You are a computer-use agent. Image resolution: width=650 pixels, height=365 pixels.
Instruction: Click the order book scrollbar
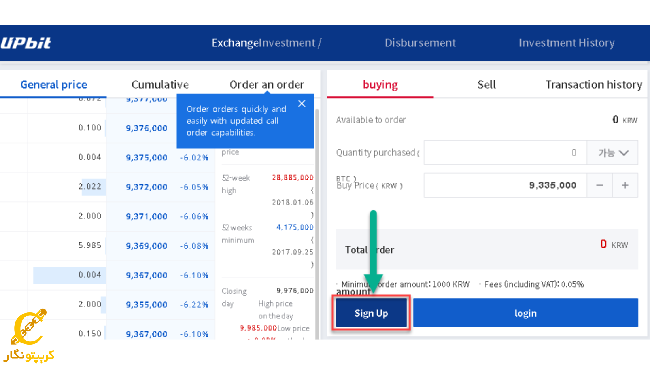pyautogui.click(x=317, y=224)
